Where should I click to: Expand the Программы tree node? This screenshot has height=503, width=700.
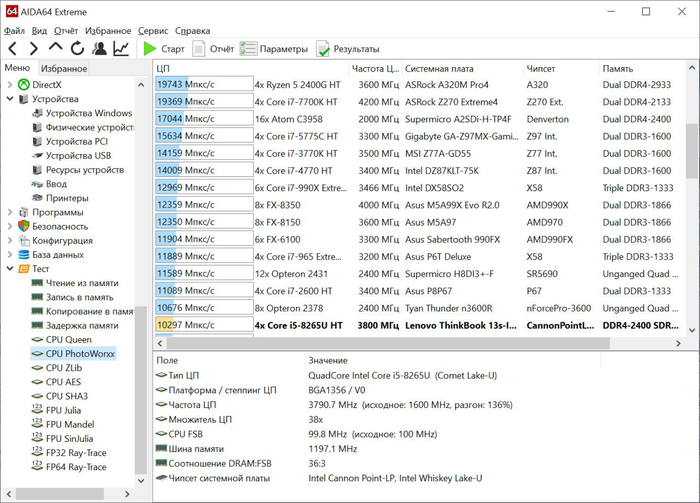click(x=10, y=212)
